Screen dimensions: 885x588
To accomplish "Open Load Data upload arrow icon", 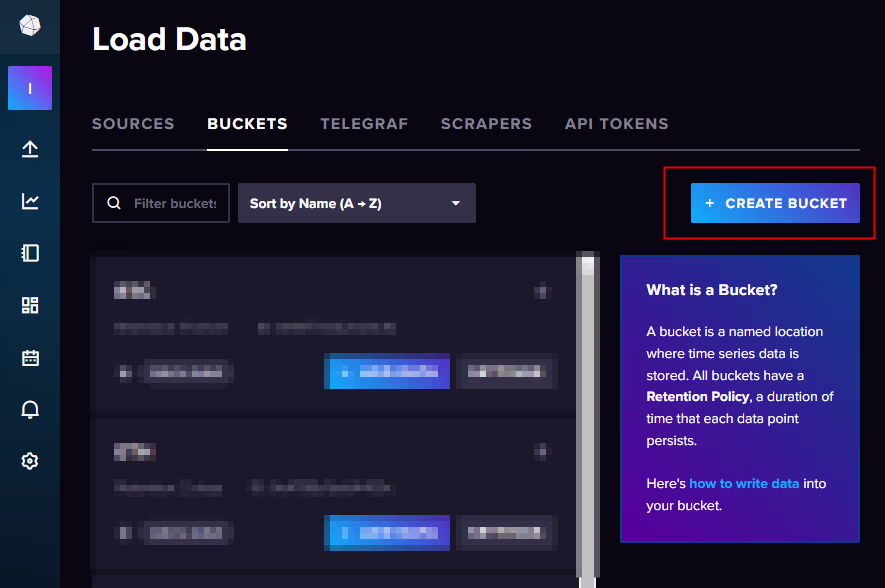I will pos(30,149).
